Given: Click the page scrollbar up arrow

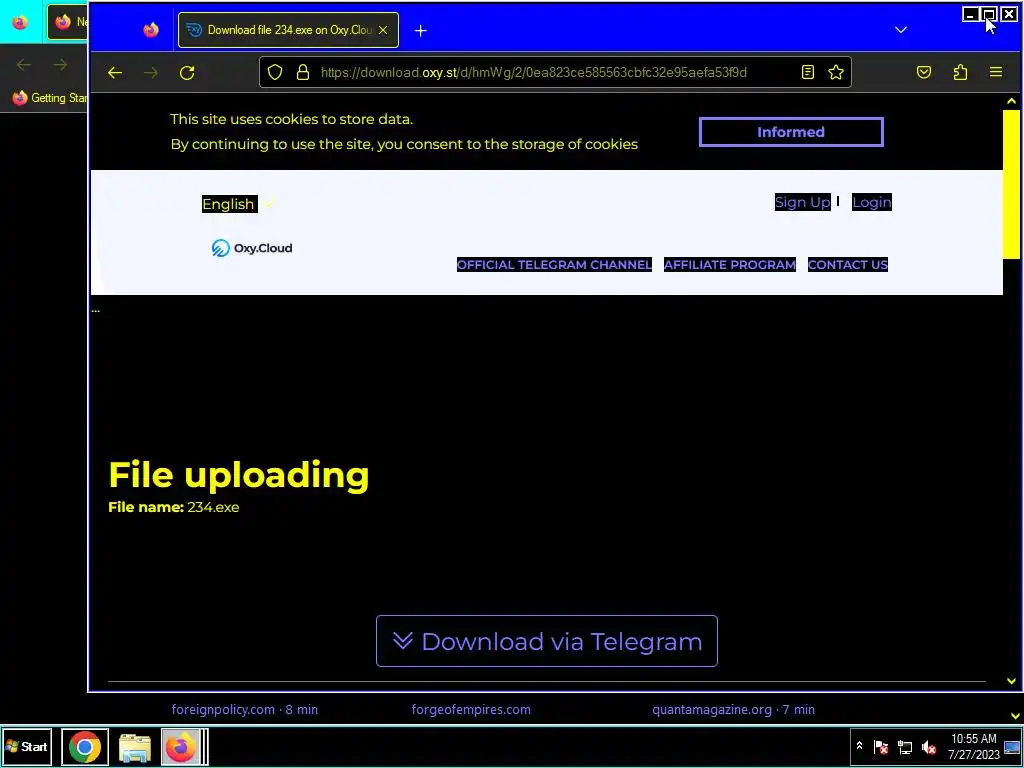Looking at the screenshot, I should coord(1011,101).
